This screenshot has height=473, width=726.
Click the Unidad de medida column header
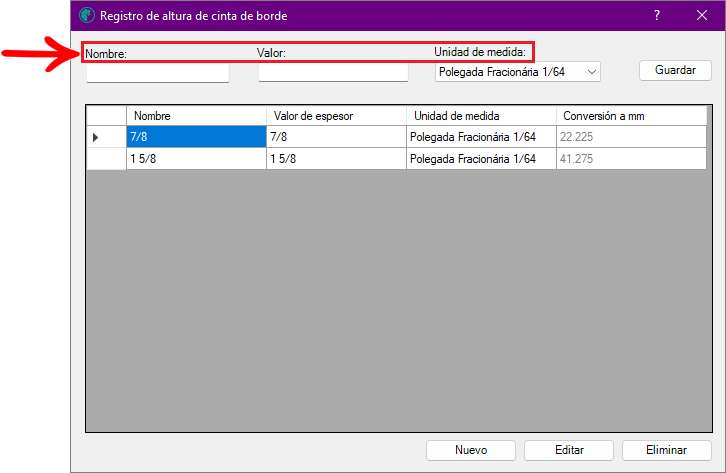(x=481, y=116)
